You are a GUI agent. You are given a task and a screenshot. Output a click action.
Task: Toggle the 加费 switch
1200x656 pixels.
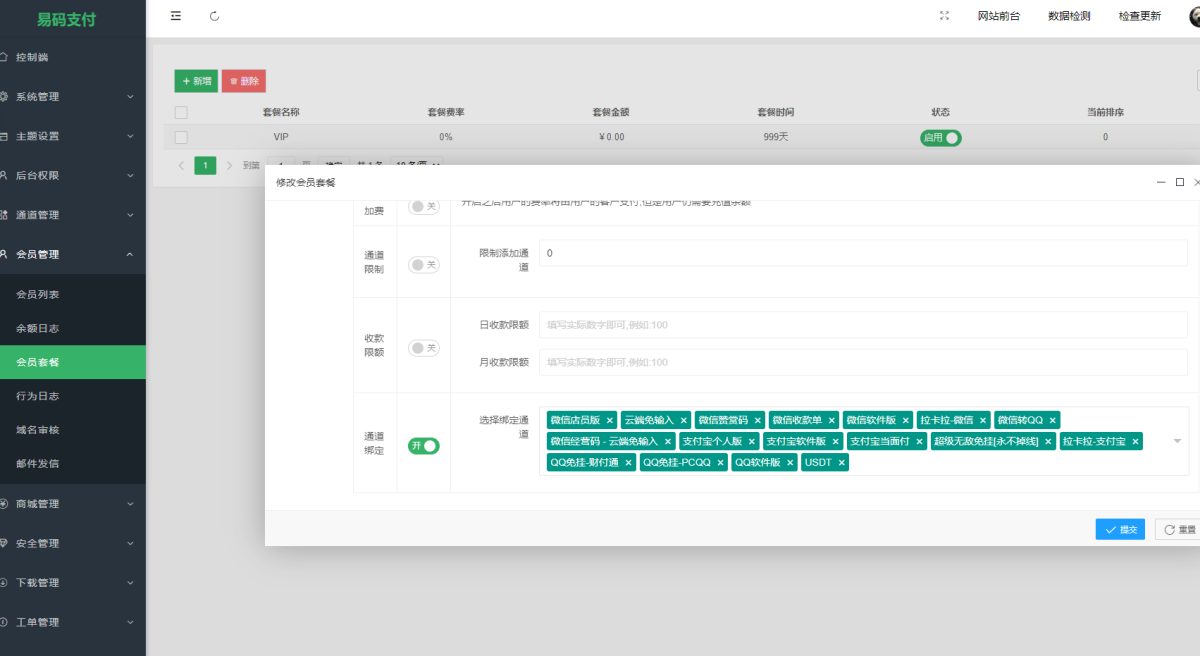[424, 206]
